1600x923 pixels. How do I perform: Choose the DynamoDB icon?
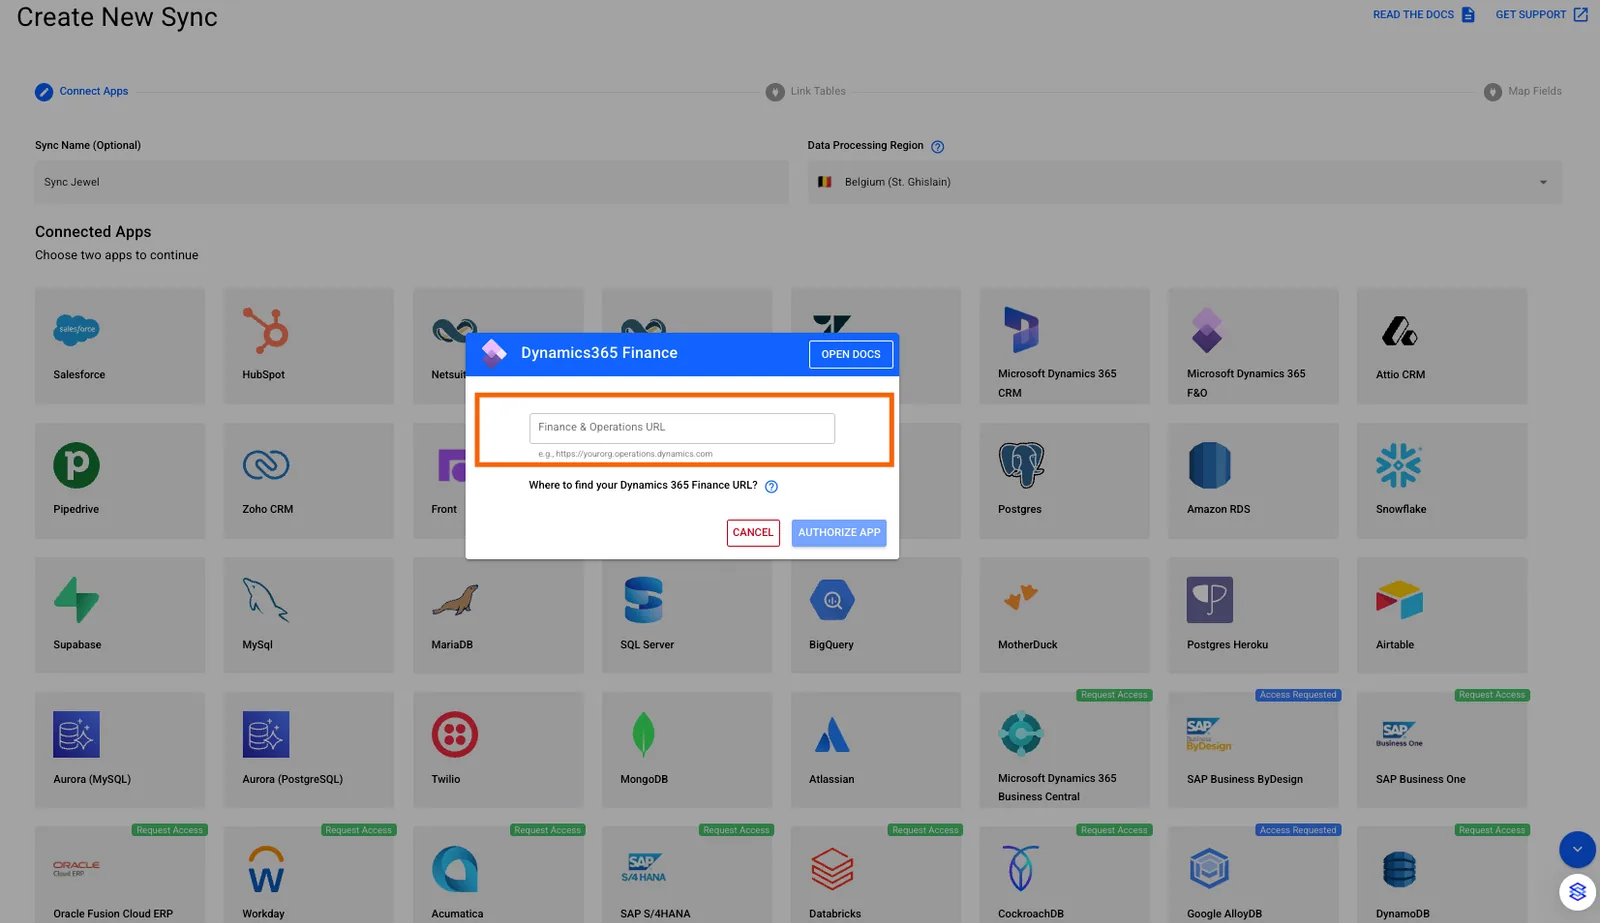[x=1399, y=869]
